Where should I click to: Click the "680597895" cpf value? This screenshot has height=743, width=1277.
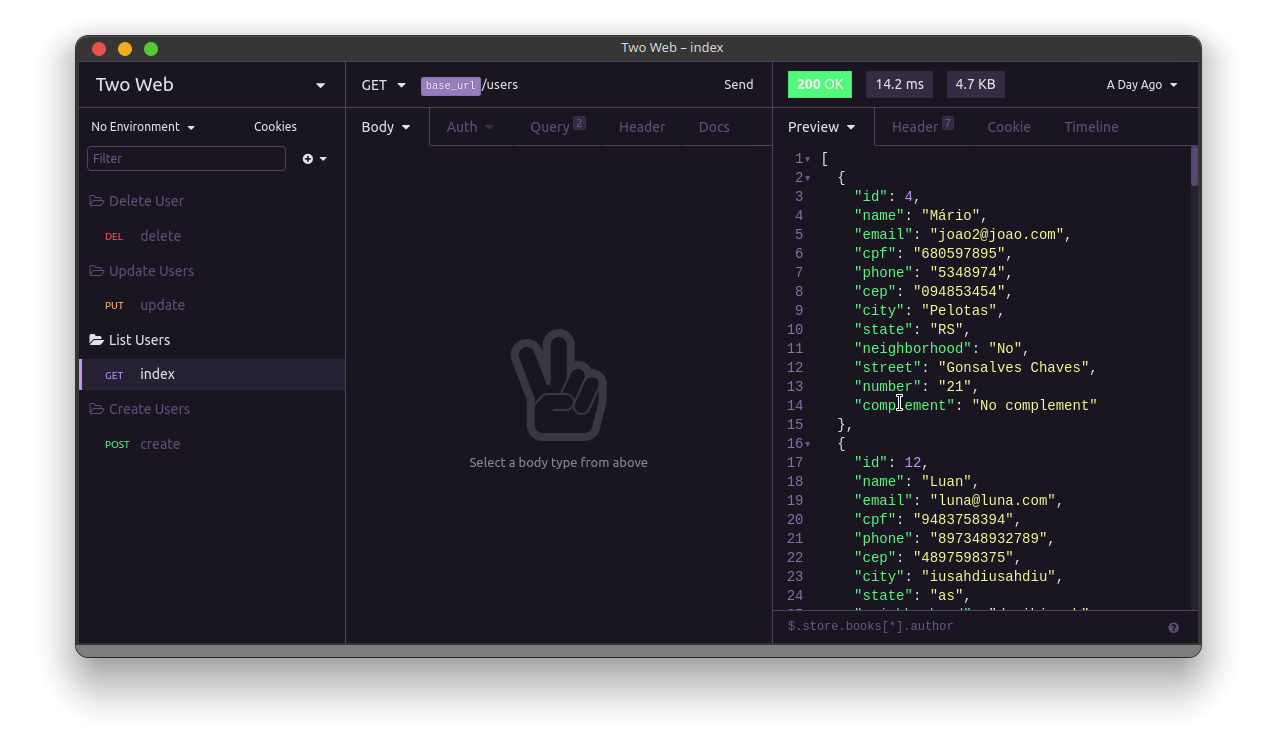pyautogui.click(x=959, y=254)
